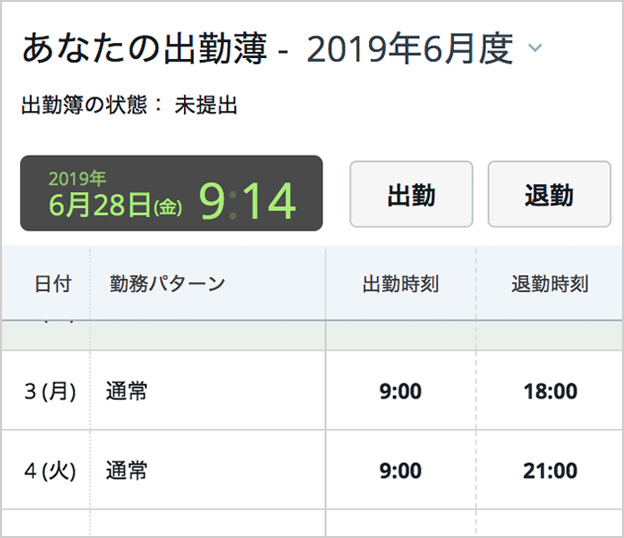Viewport: 624px width, 538px height.
Task: Edit the 9:00 start time on 3 (月)
Action: pos(400,391)
